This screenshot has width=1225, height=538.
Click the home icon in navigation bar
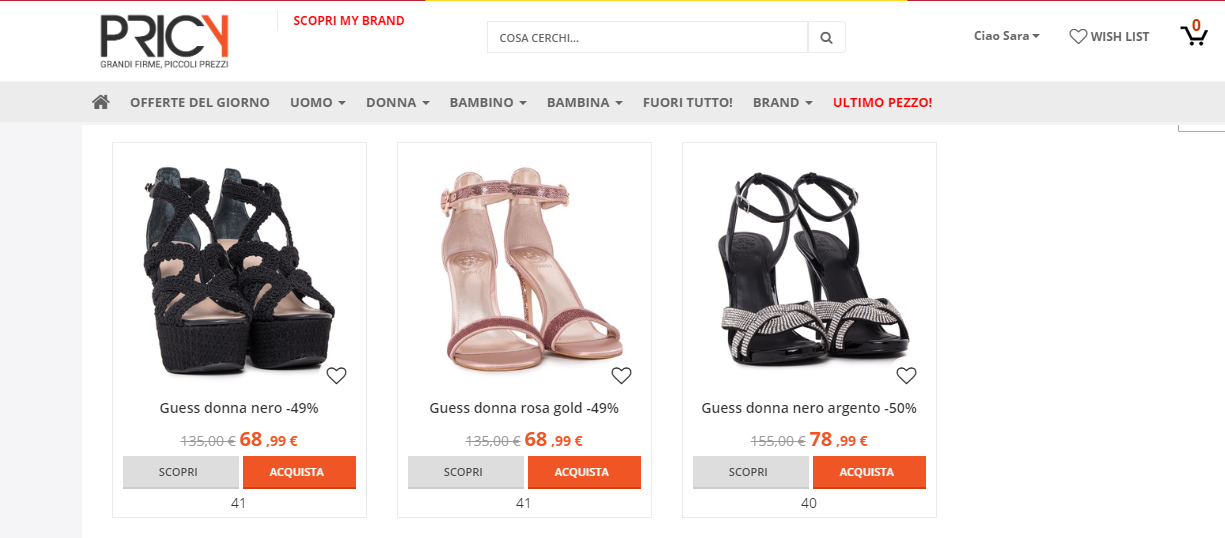click(x=100, y=102)
